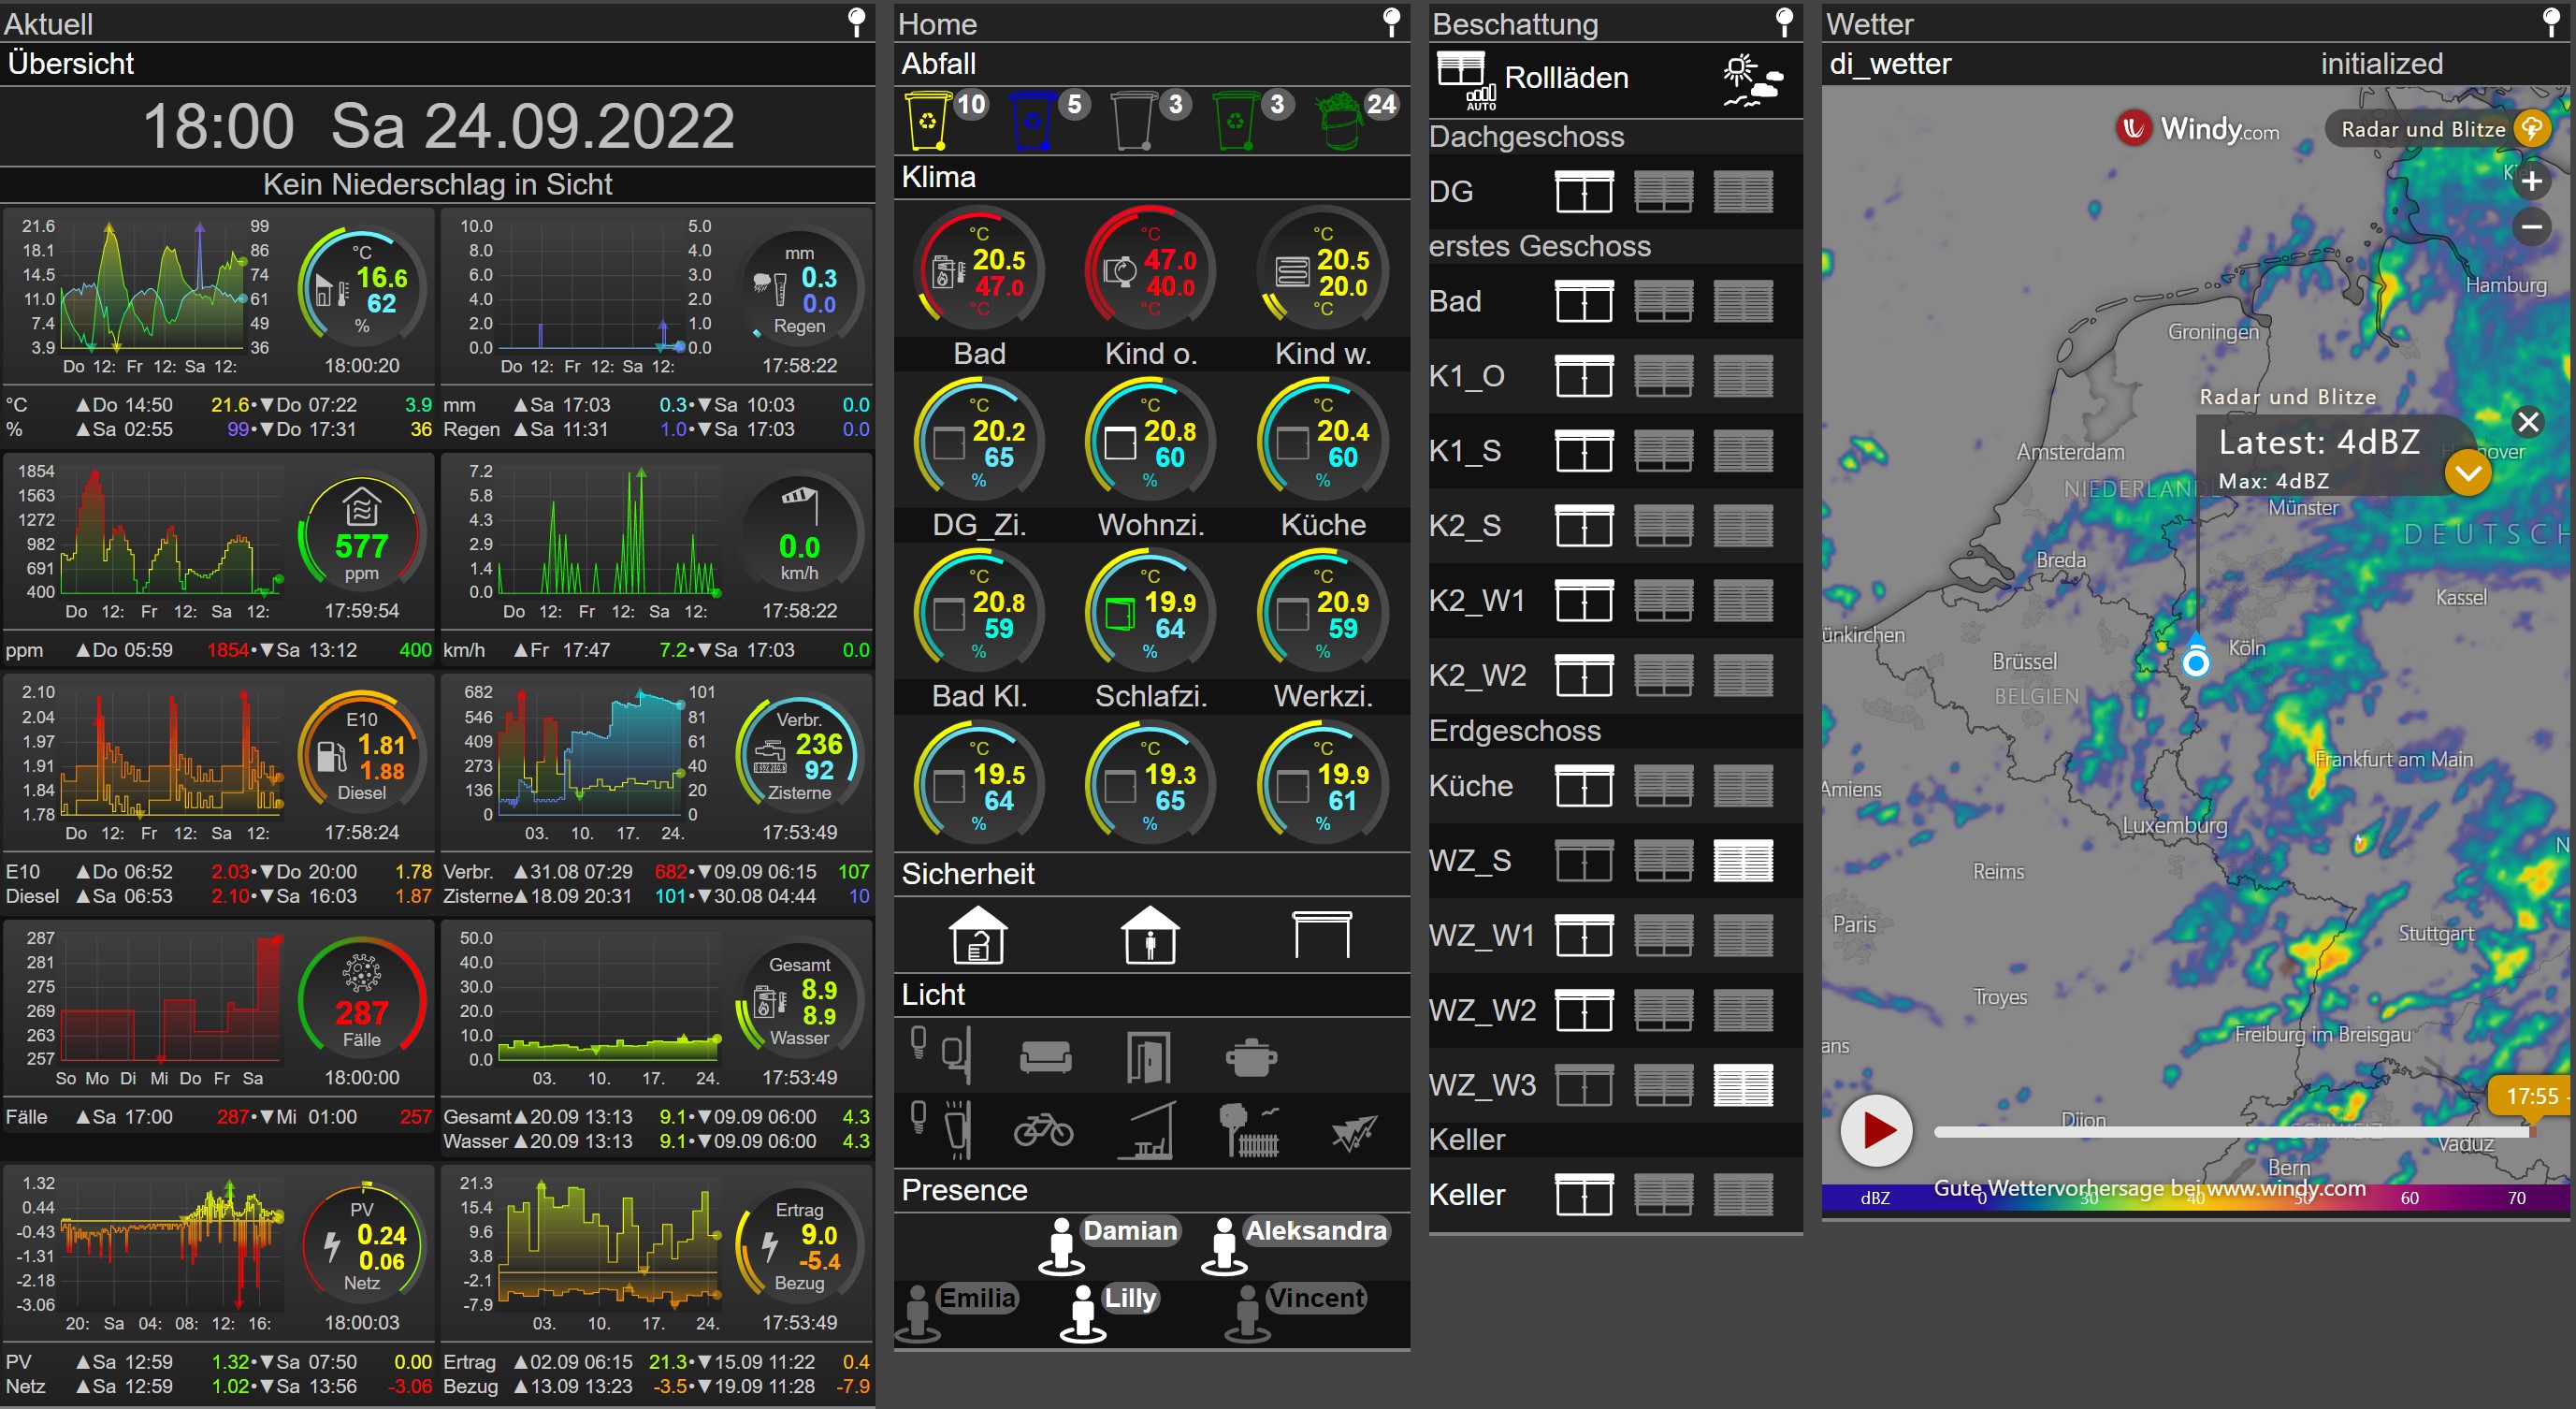Toggle the carport terrace light icon
The height and width of the screenshot is (1409, 2576).
[1148, 1130]
